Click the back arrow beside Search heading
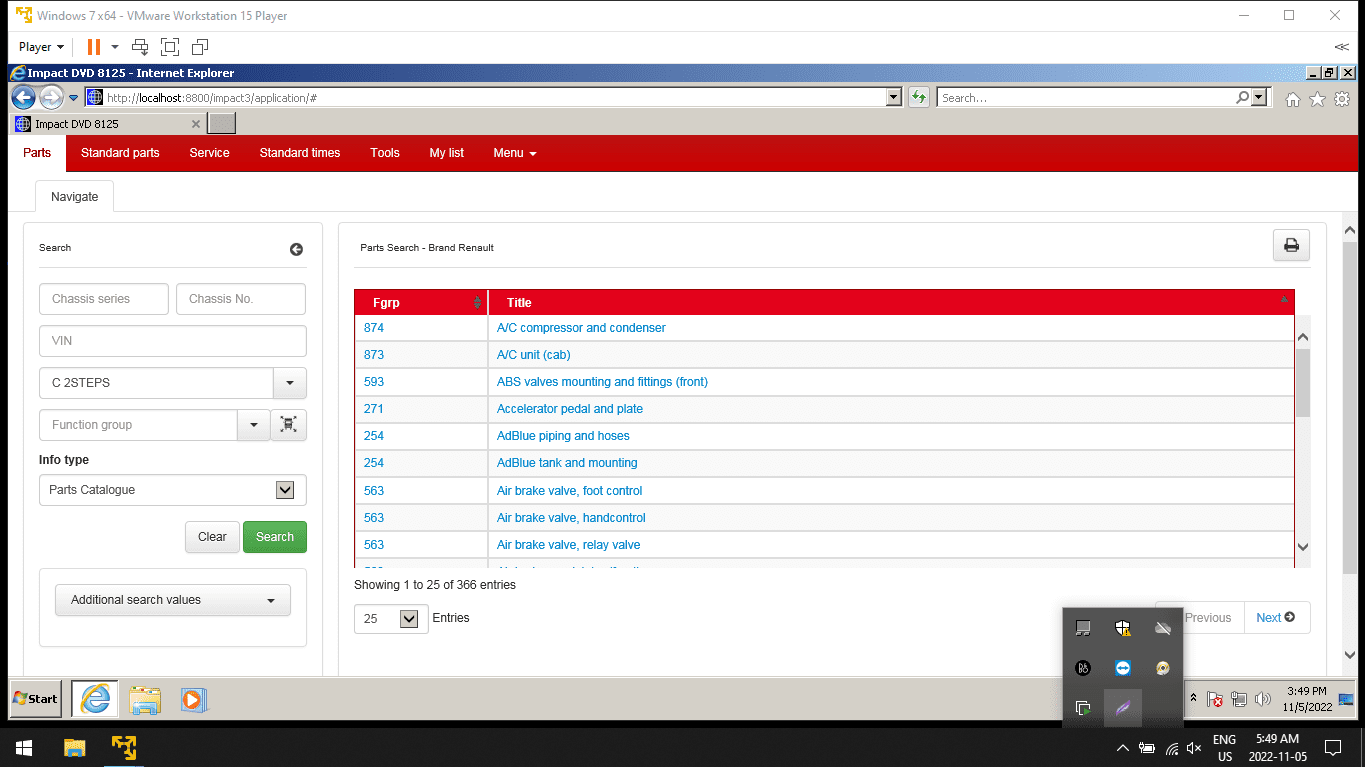This screenshot has height=767, width=1365. tap(296, 250)
